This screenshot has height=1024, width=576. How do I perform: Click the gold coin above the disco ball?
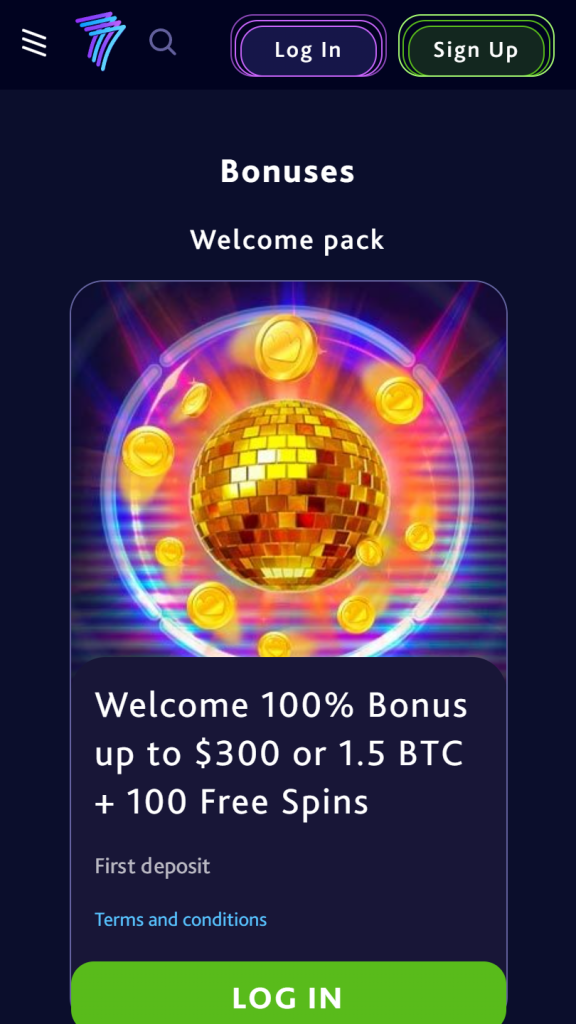(286, 347)
